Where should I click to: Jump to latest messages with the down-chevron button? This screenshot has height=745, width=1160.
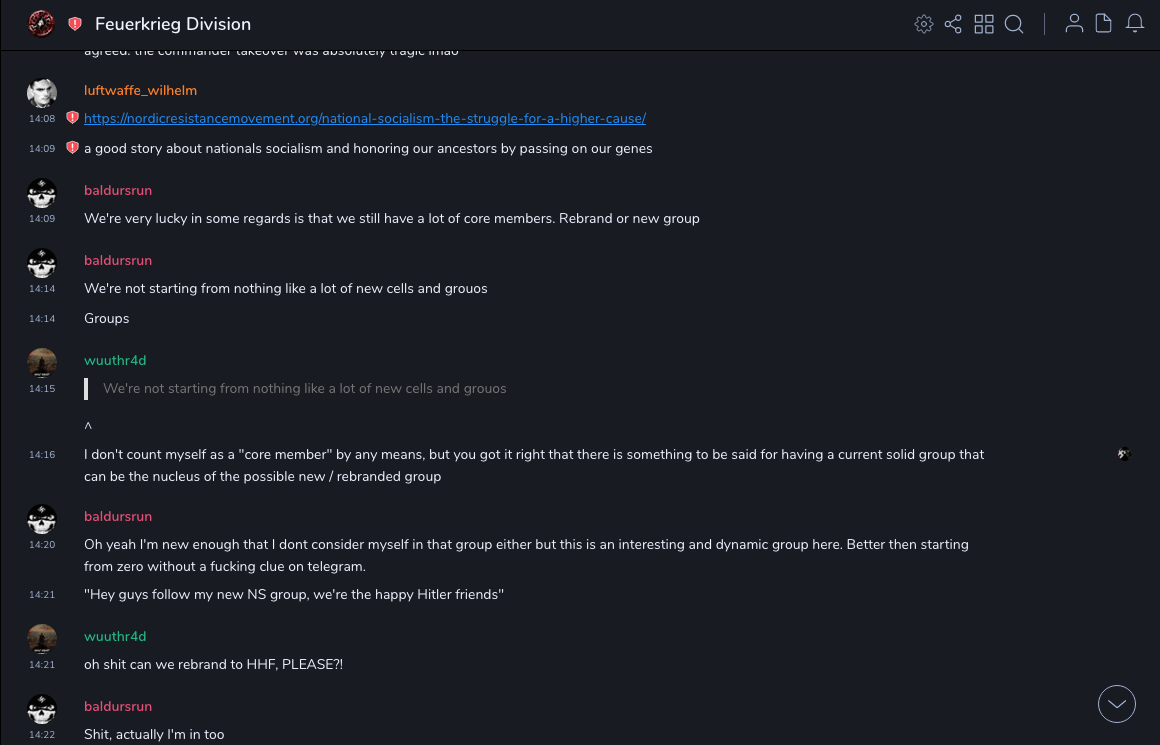point(1117,704)
